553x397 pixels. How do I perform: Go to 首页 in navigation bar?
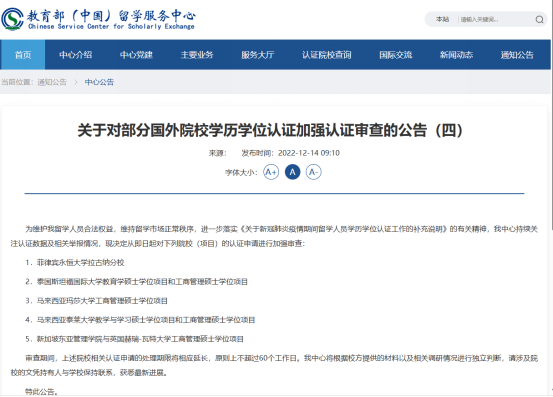(x=23, y=55)
